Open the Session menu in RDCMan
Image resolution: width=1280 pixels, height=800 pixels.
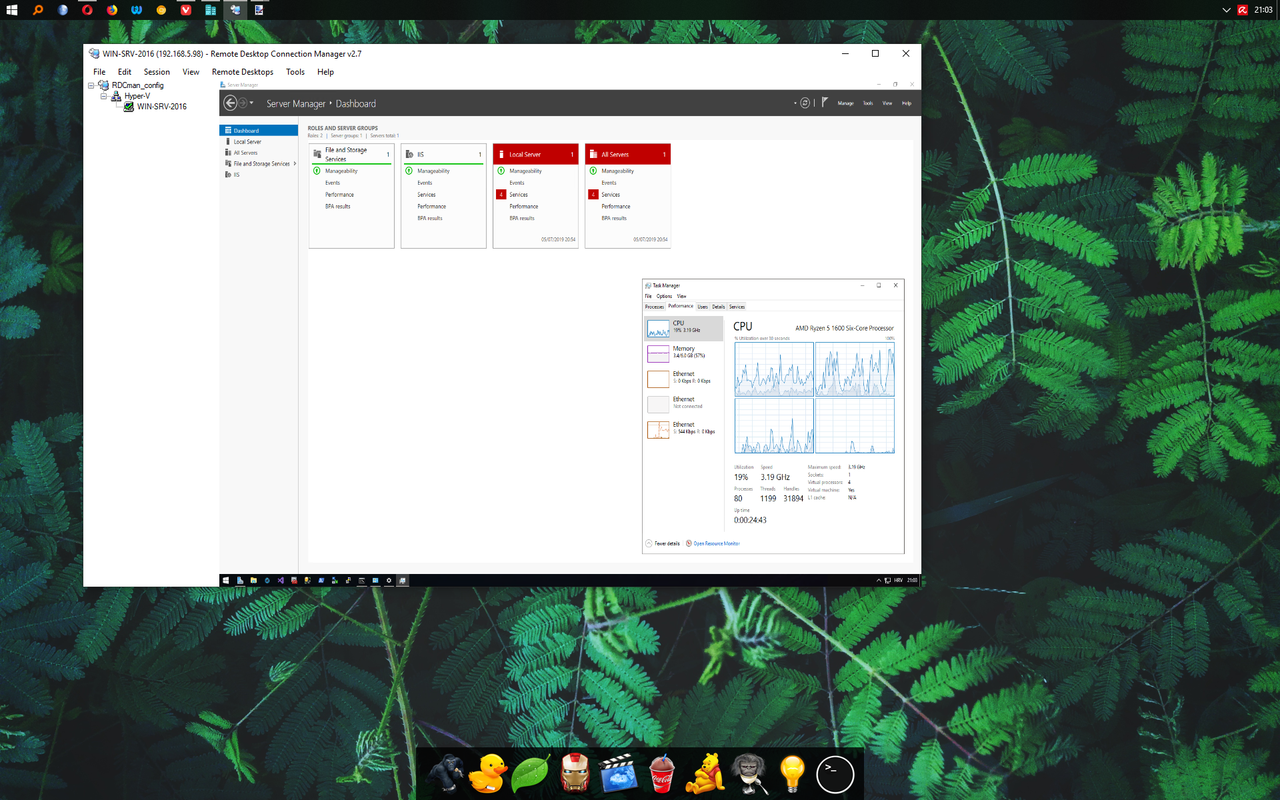[x=157, y=72]
